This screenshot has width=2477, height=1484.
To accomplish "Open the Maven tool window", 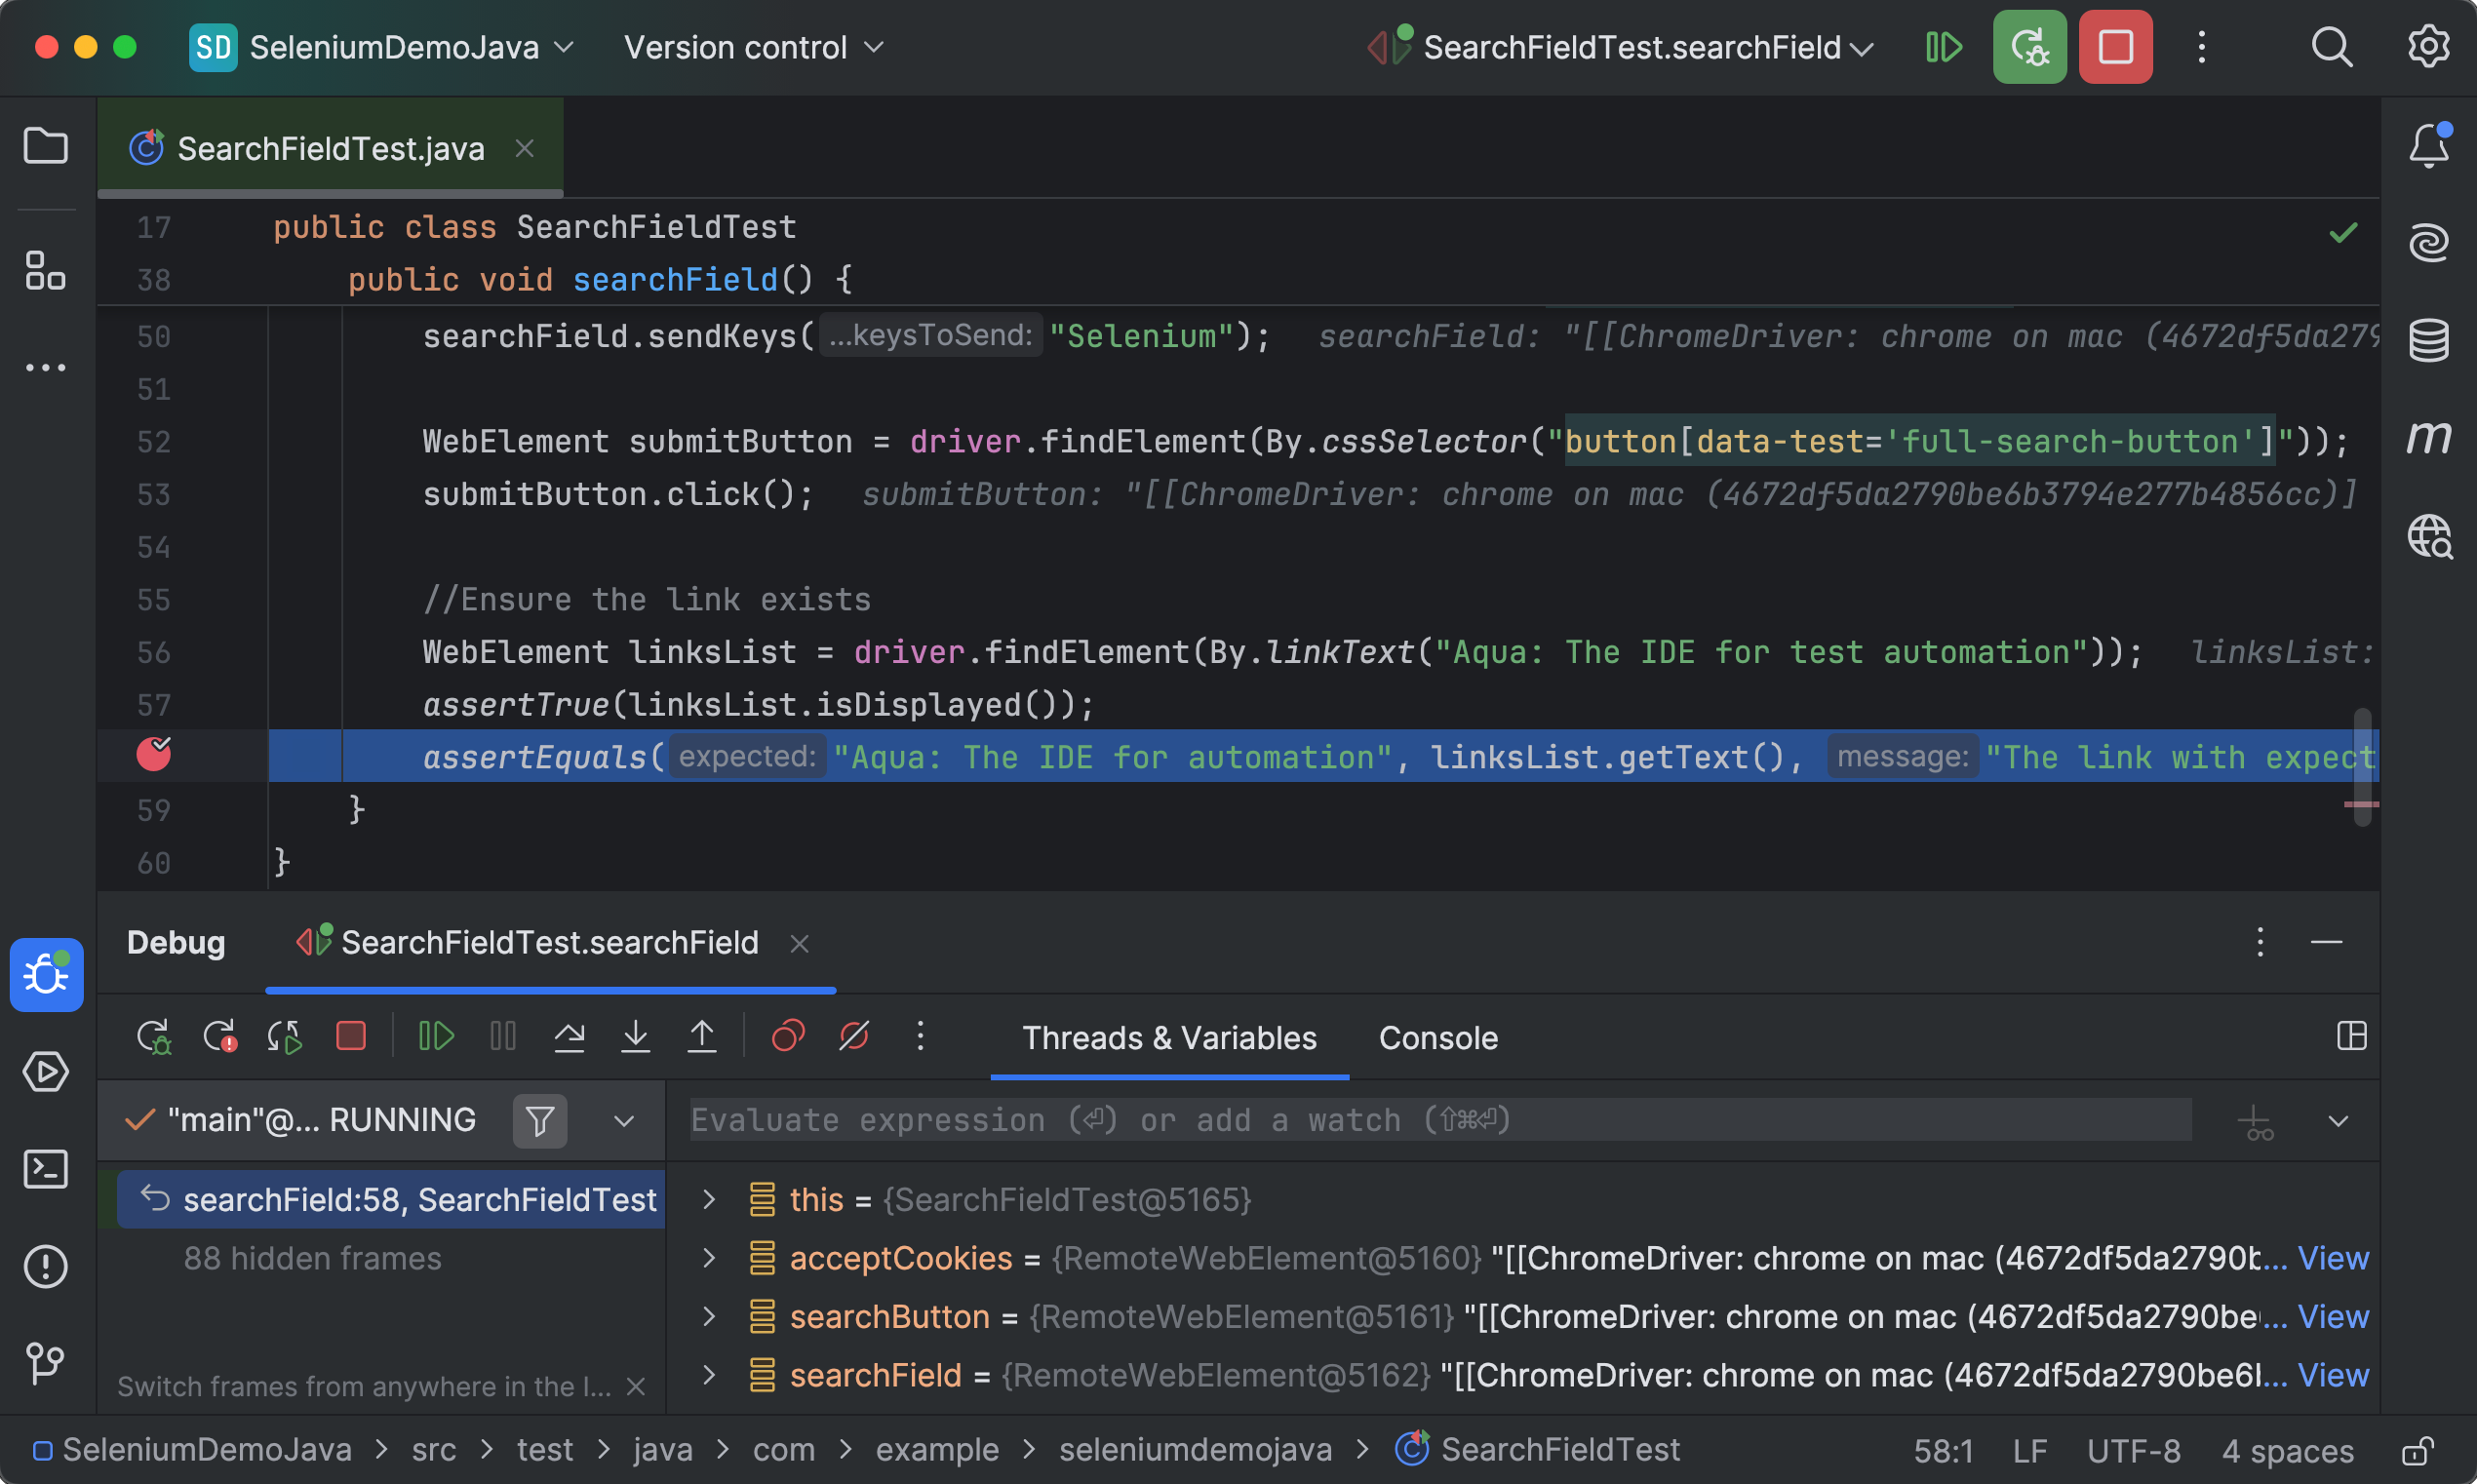I will 2428,438.
